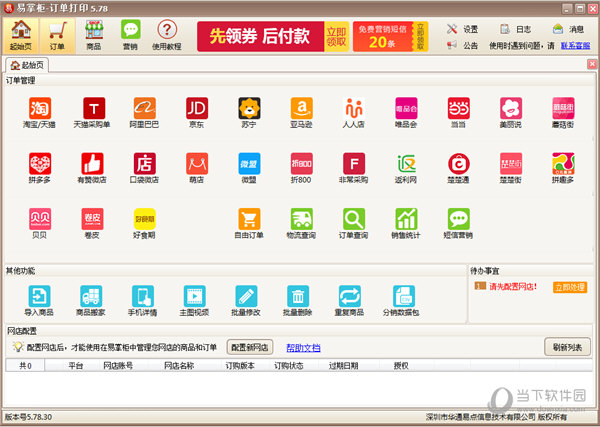Open 销售统计 chart icon
The image size is (600, 427).
(406, 219)
